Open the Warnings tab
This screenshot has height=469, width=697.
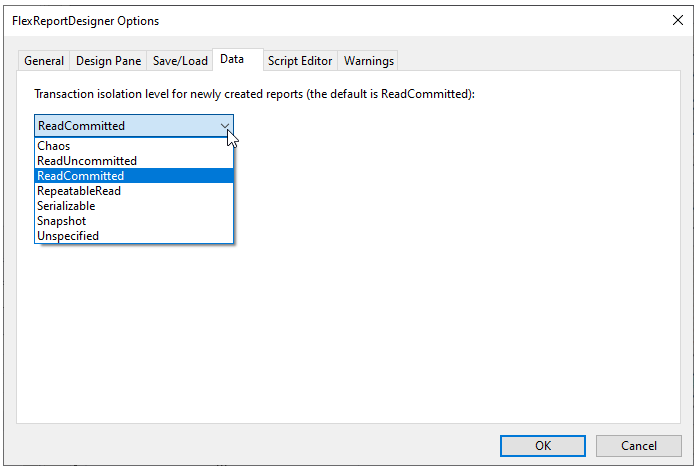[369, 61]
